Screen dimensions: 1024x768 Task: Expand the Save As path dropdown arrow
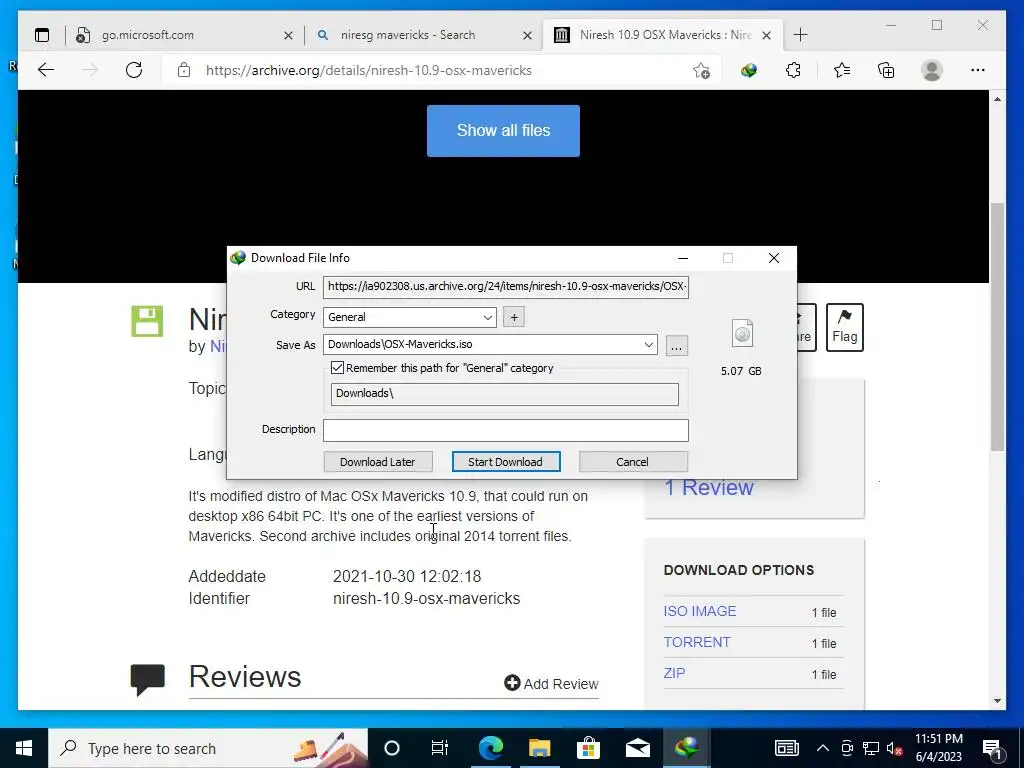[x=648, y=344]
